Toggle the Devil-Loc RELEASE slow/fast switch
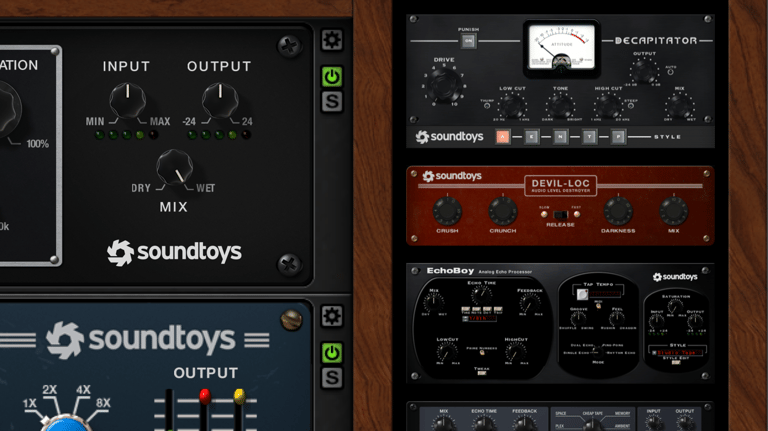This screenshot has height=431, width=768. 560,215
